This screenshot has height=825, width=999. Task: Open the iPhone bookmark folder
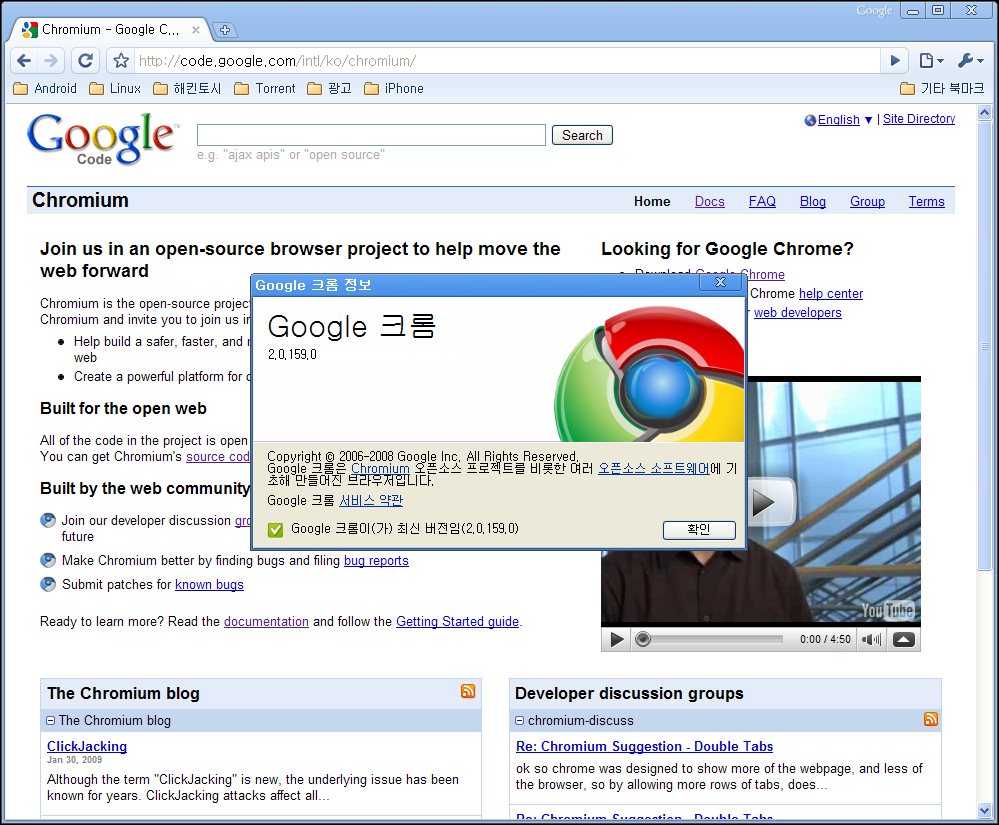tap(394, 89)
